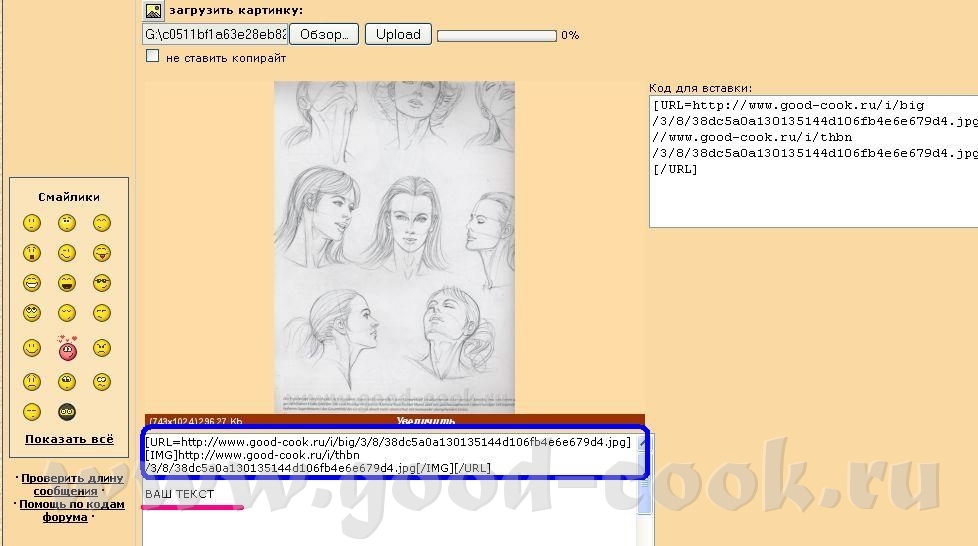The width and height of the screenshot is (978, 546).
Task: Insert the pink in-love smiley with hearts
Action: [x=67, y=348]
